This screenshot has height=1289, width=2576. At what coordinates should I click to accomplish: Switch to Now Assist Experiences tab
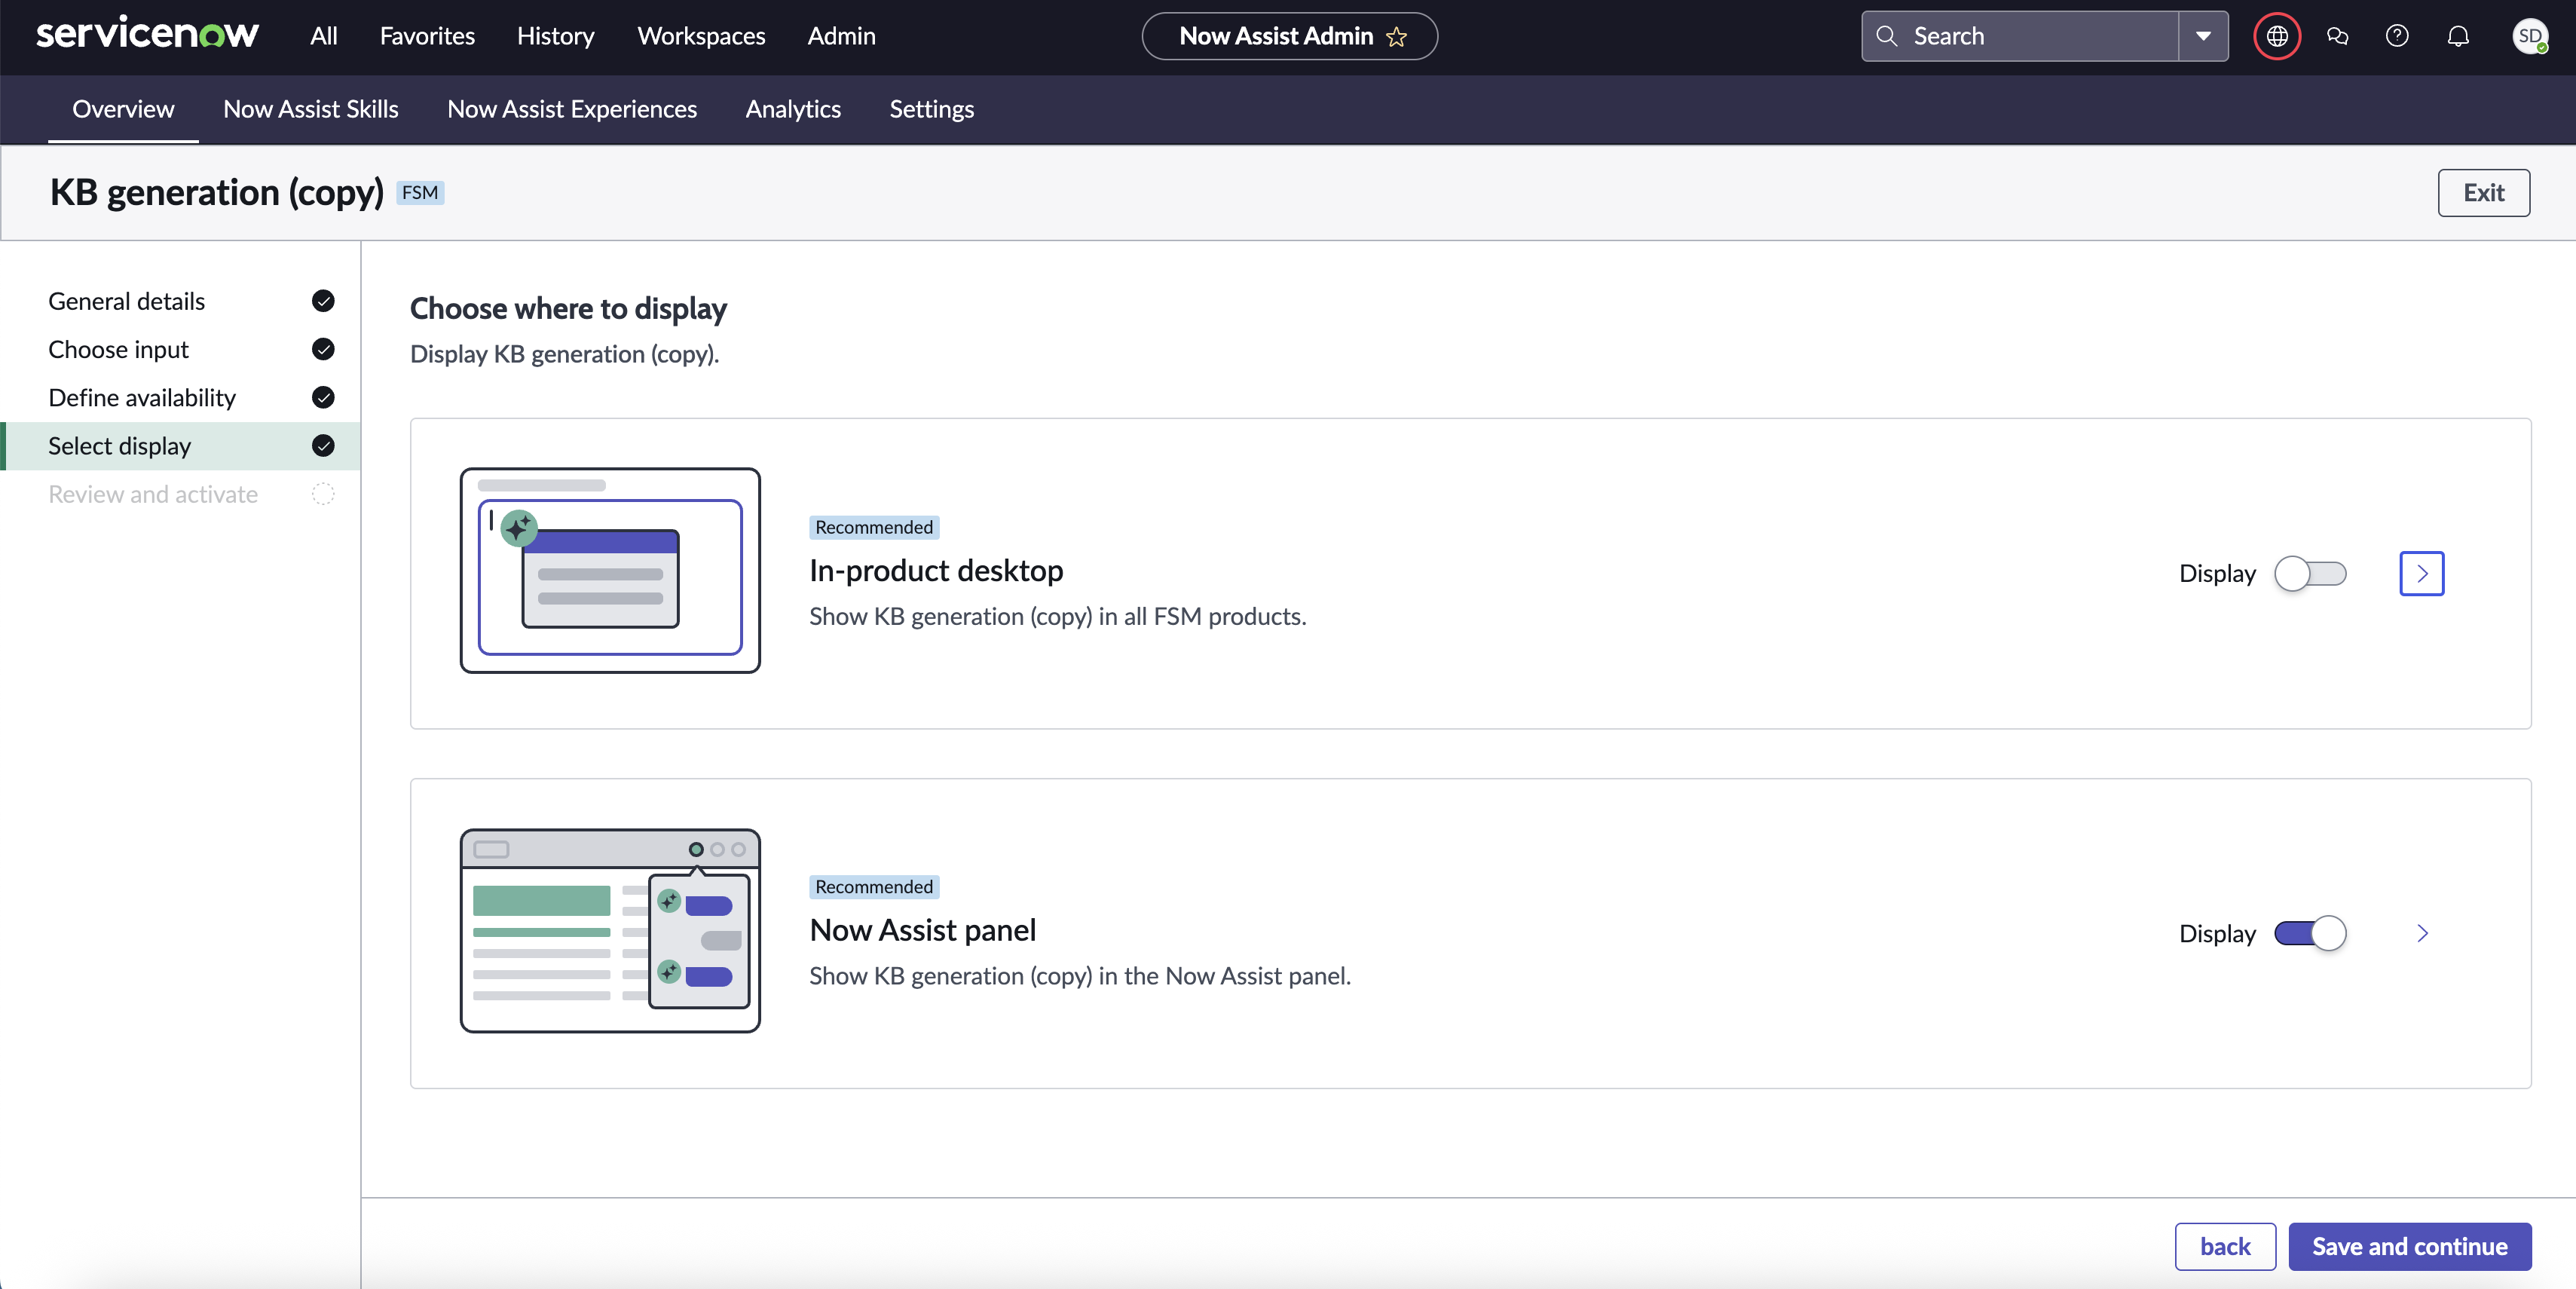coord(571,109)
